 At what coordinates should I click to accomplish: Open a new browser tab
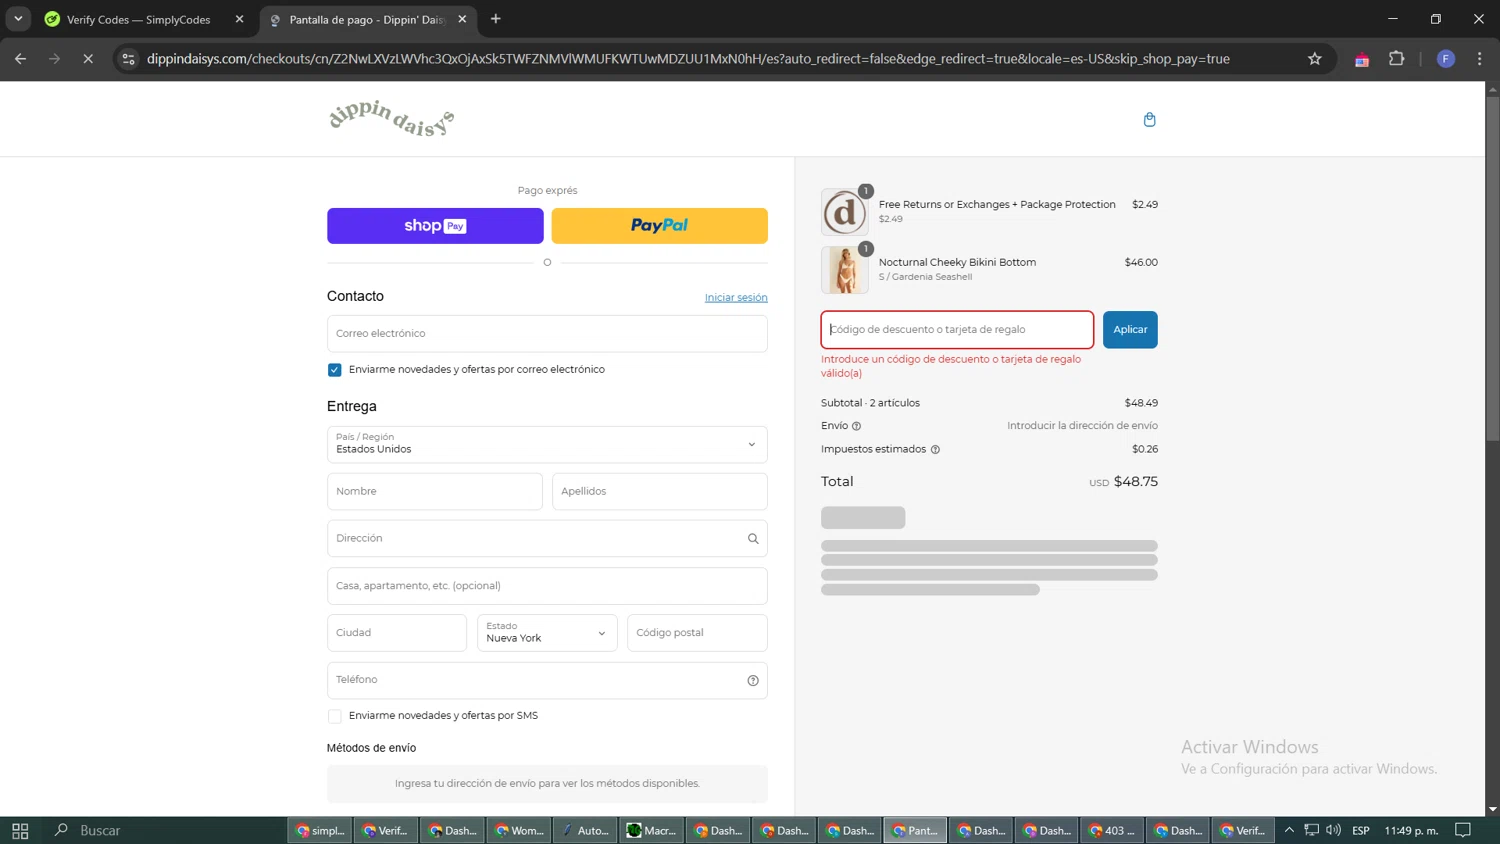(x=496, y=19)
